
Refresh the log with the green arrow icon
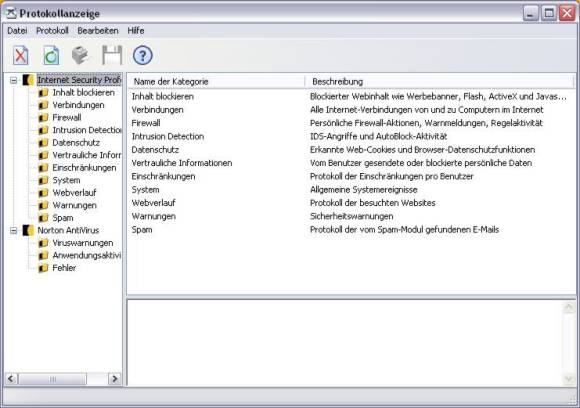coord(51,55)
